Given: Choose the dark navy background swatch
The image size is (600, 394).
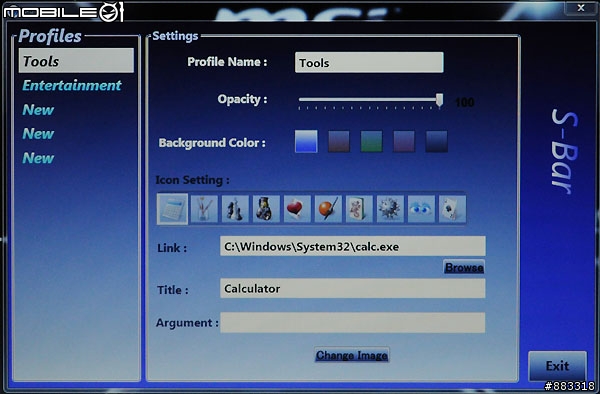Looking at the screenshot, I should pos(436,142).
